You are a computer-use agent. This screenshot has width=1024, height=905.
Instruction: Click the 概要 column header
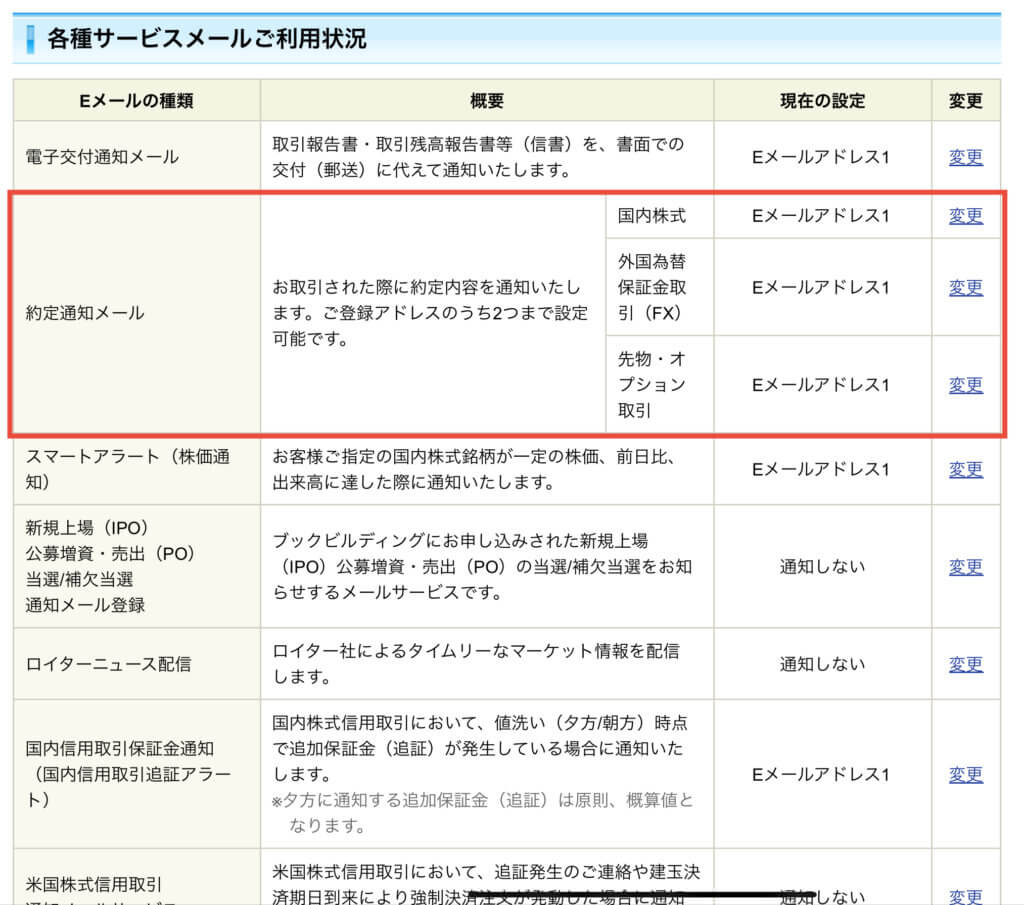tap(487, 100)
